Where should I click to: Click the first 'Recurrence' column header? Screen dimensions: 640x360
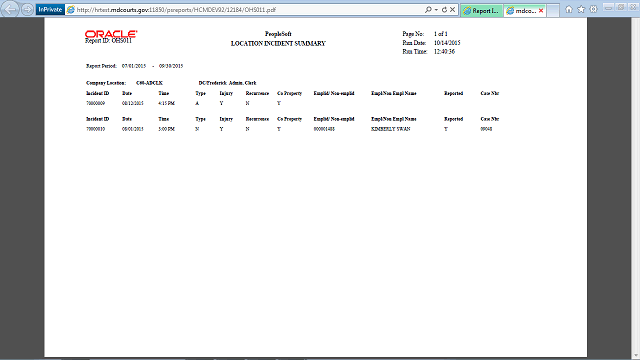(x=257, y=93)
